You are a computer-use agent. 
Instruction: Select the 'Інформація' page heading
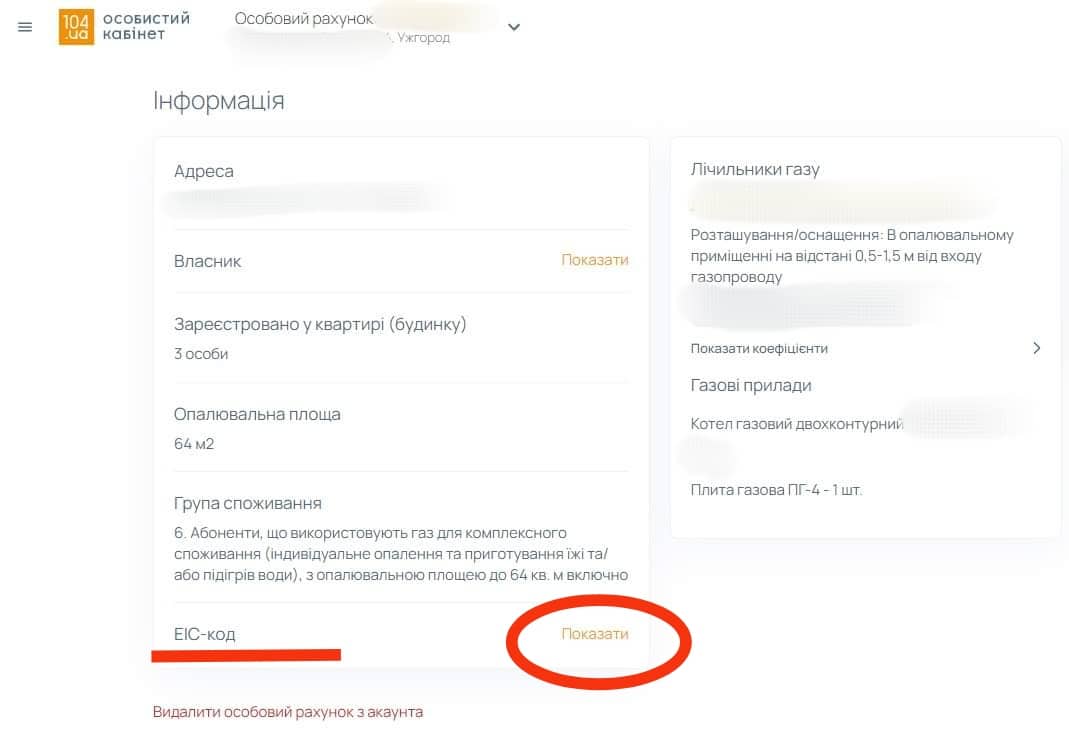click(x=218, y=101)
